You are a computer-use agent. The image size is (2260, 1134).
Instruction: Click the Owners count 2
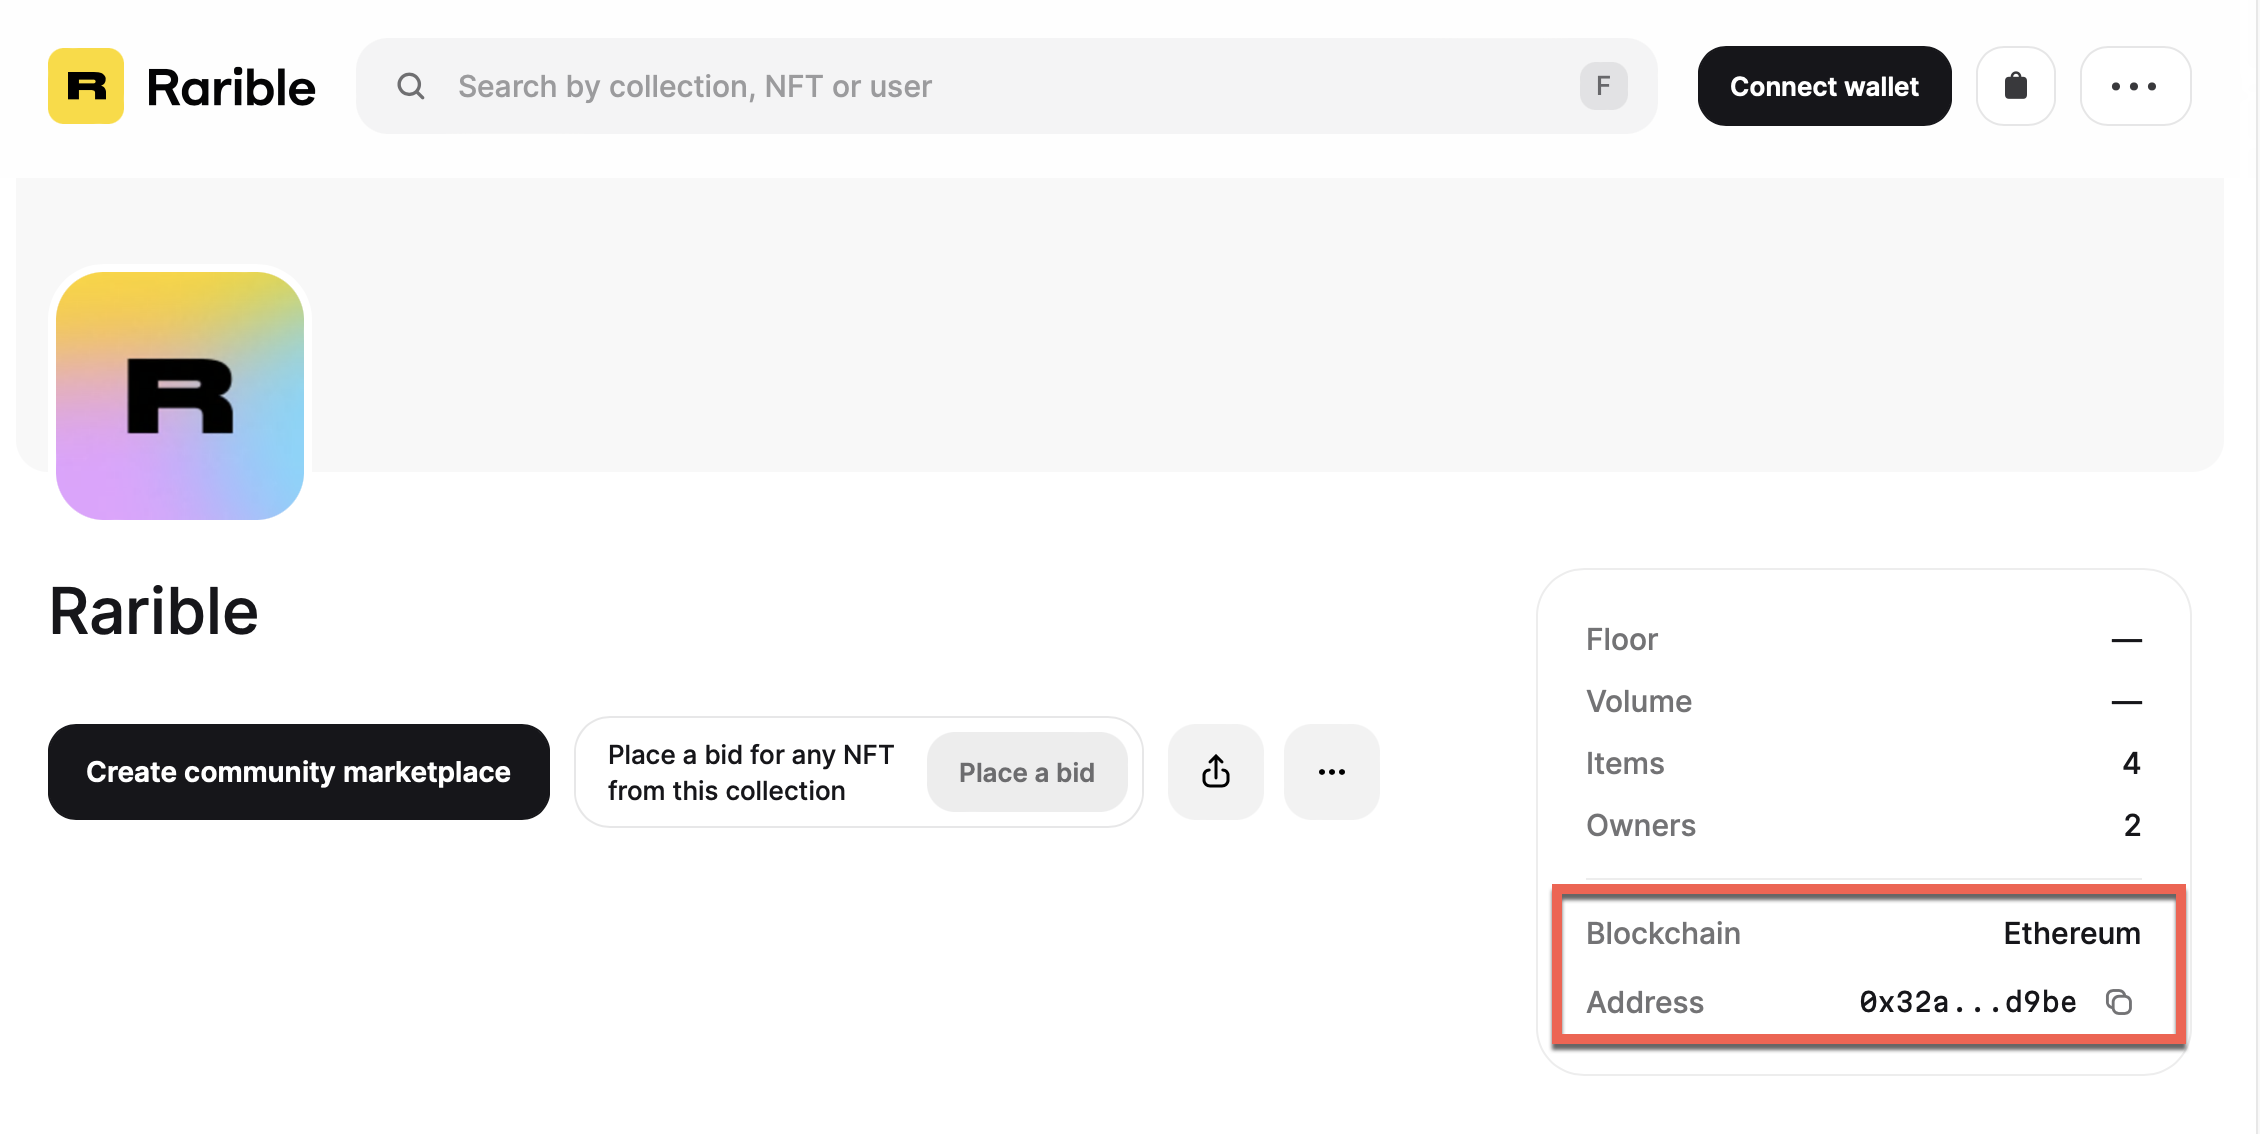click(x=2132, y=825)
